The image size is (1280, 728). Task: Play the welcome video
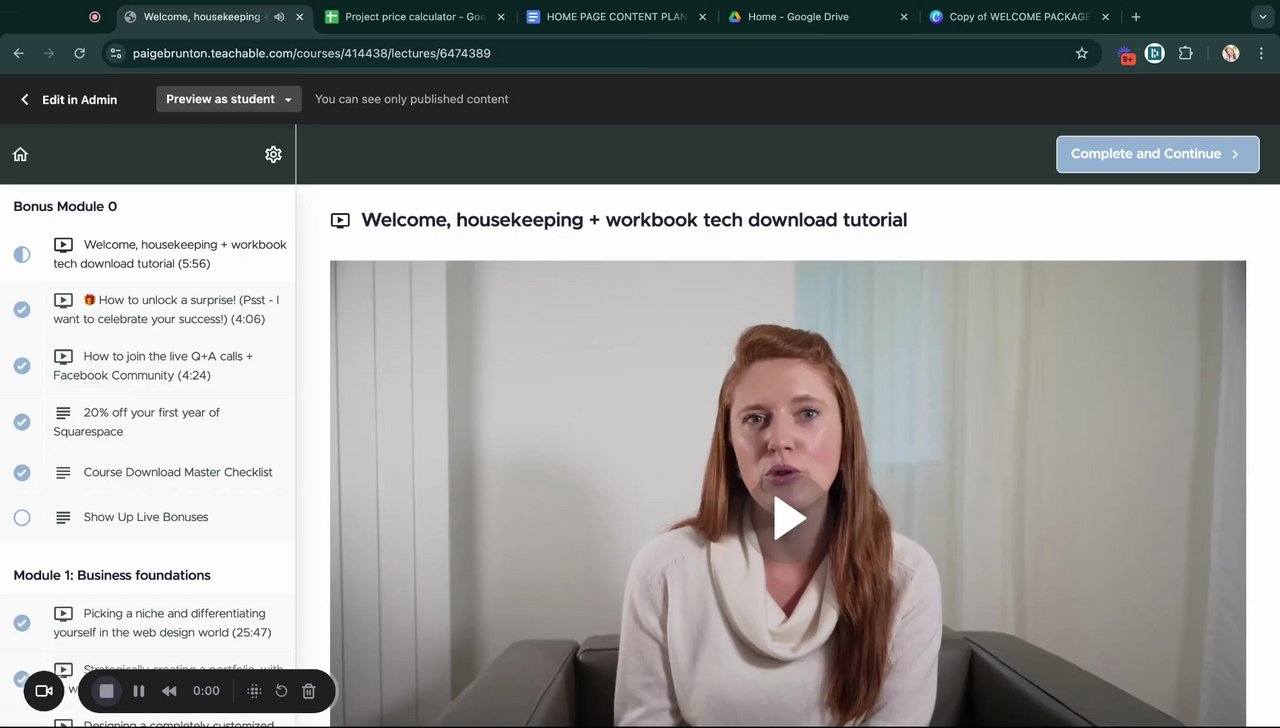coord(789,519)
